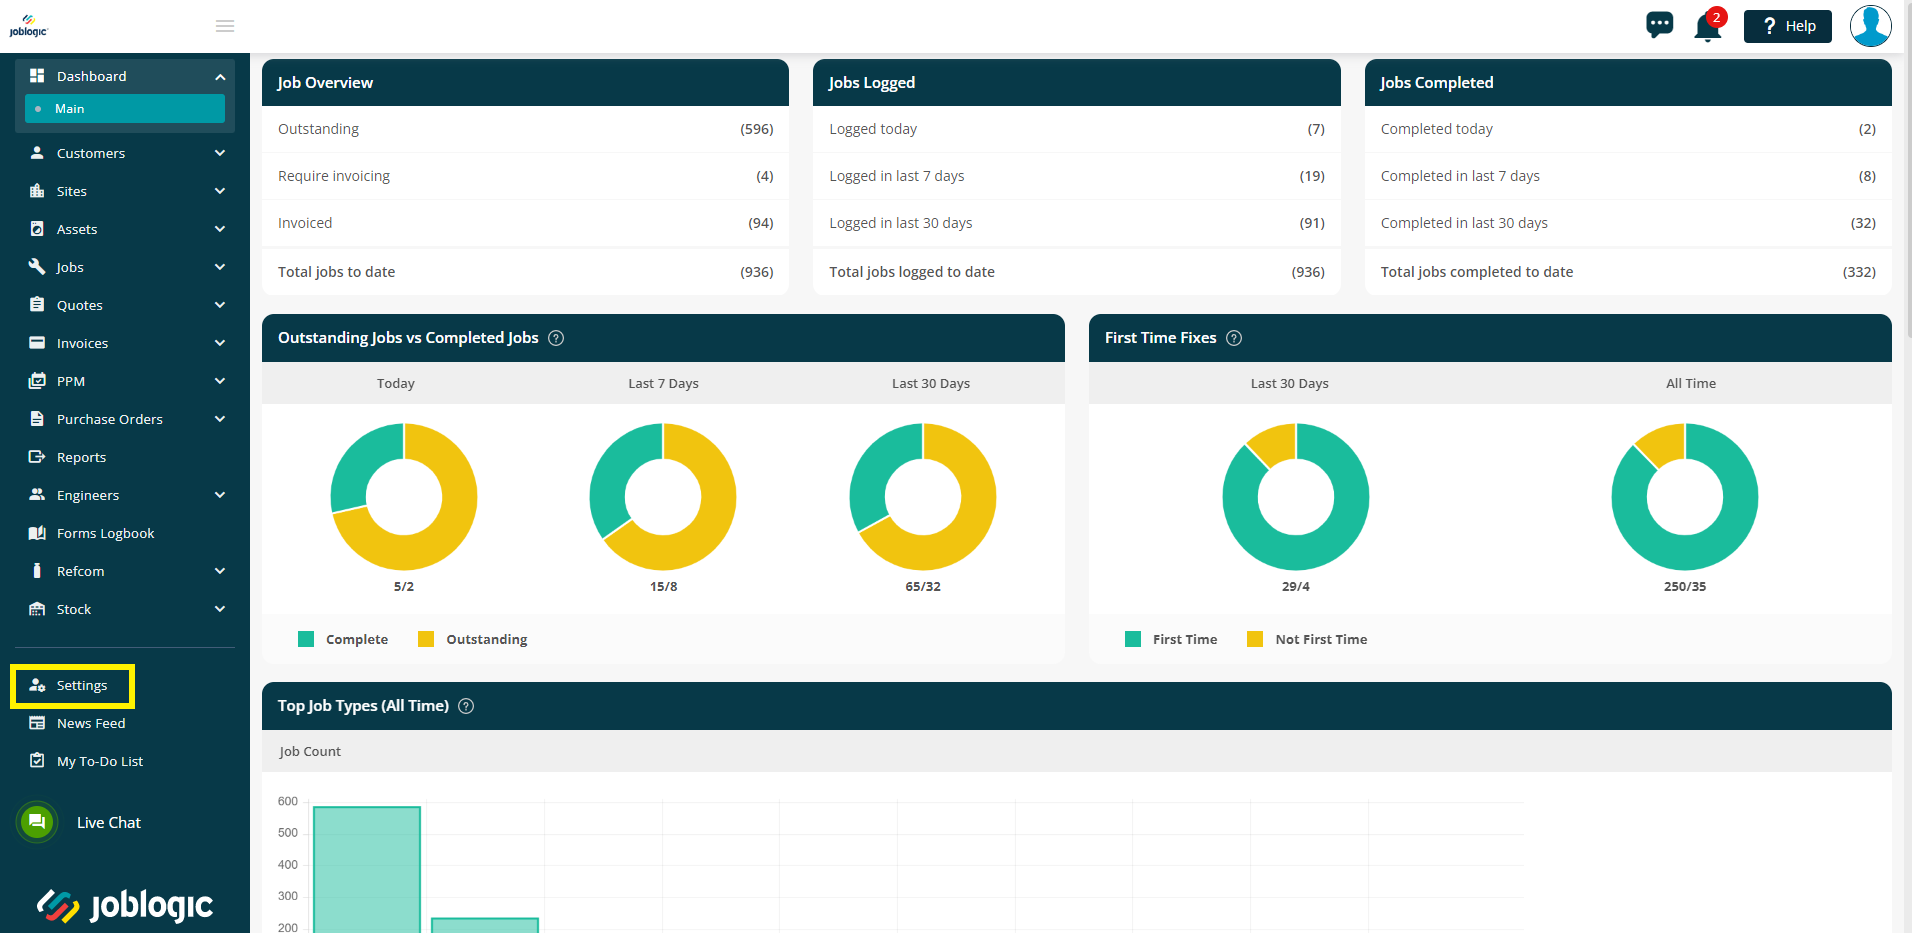Click the Assets icon in sidebar
Screen dimensions: 1912x933
(x=37, y=229)
